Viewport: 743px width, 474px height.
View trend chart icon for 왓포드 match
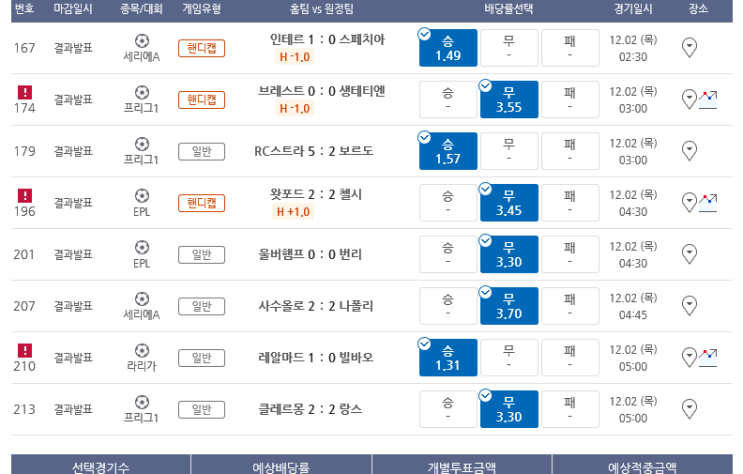[708, 203]
